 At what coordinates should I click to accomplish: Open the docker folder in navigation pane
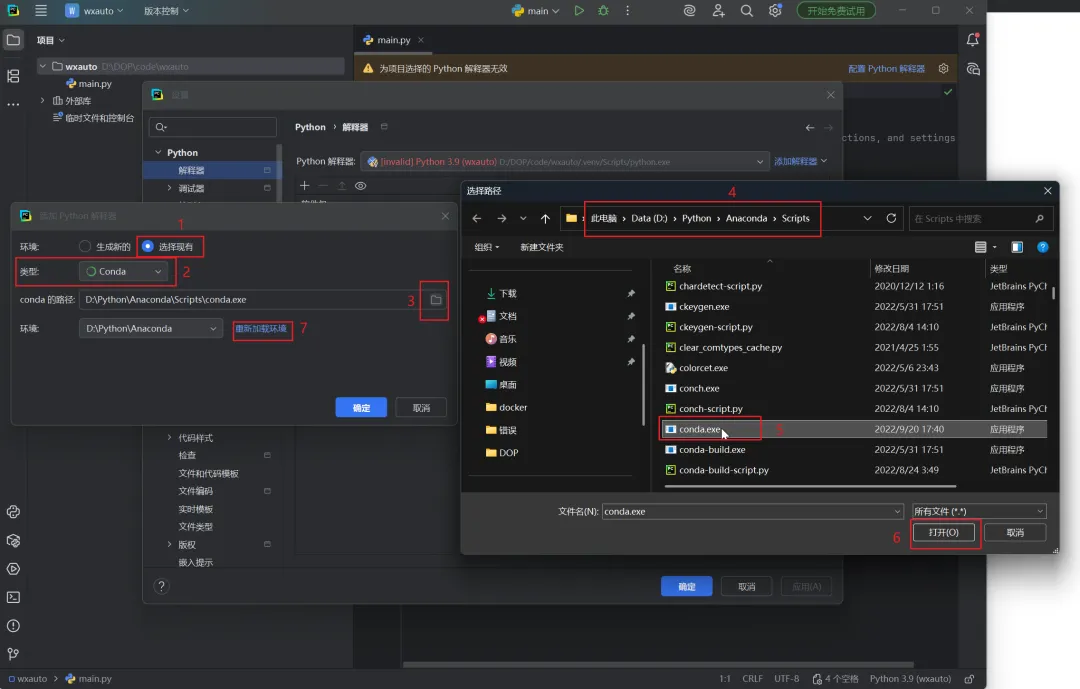tap(506, 407)
